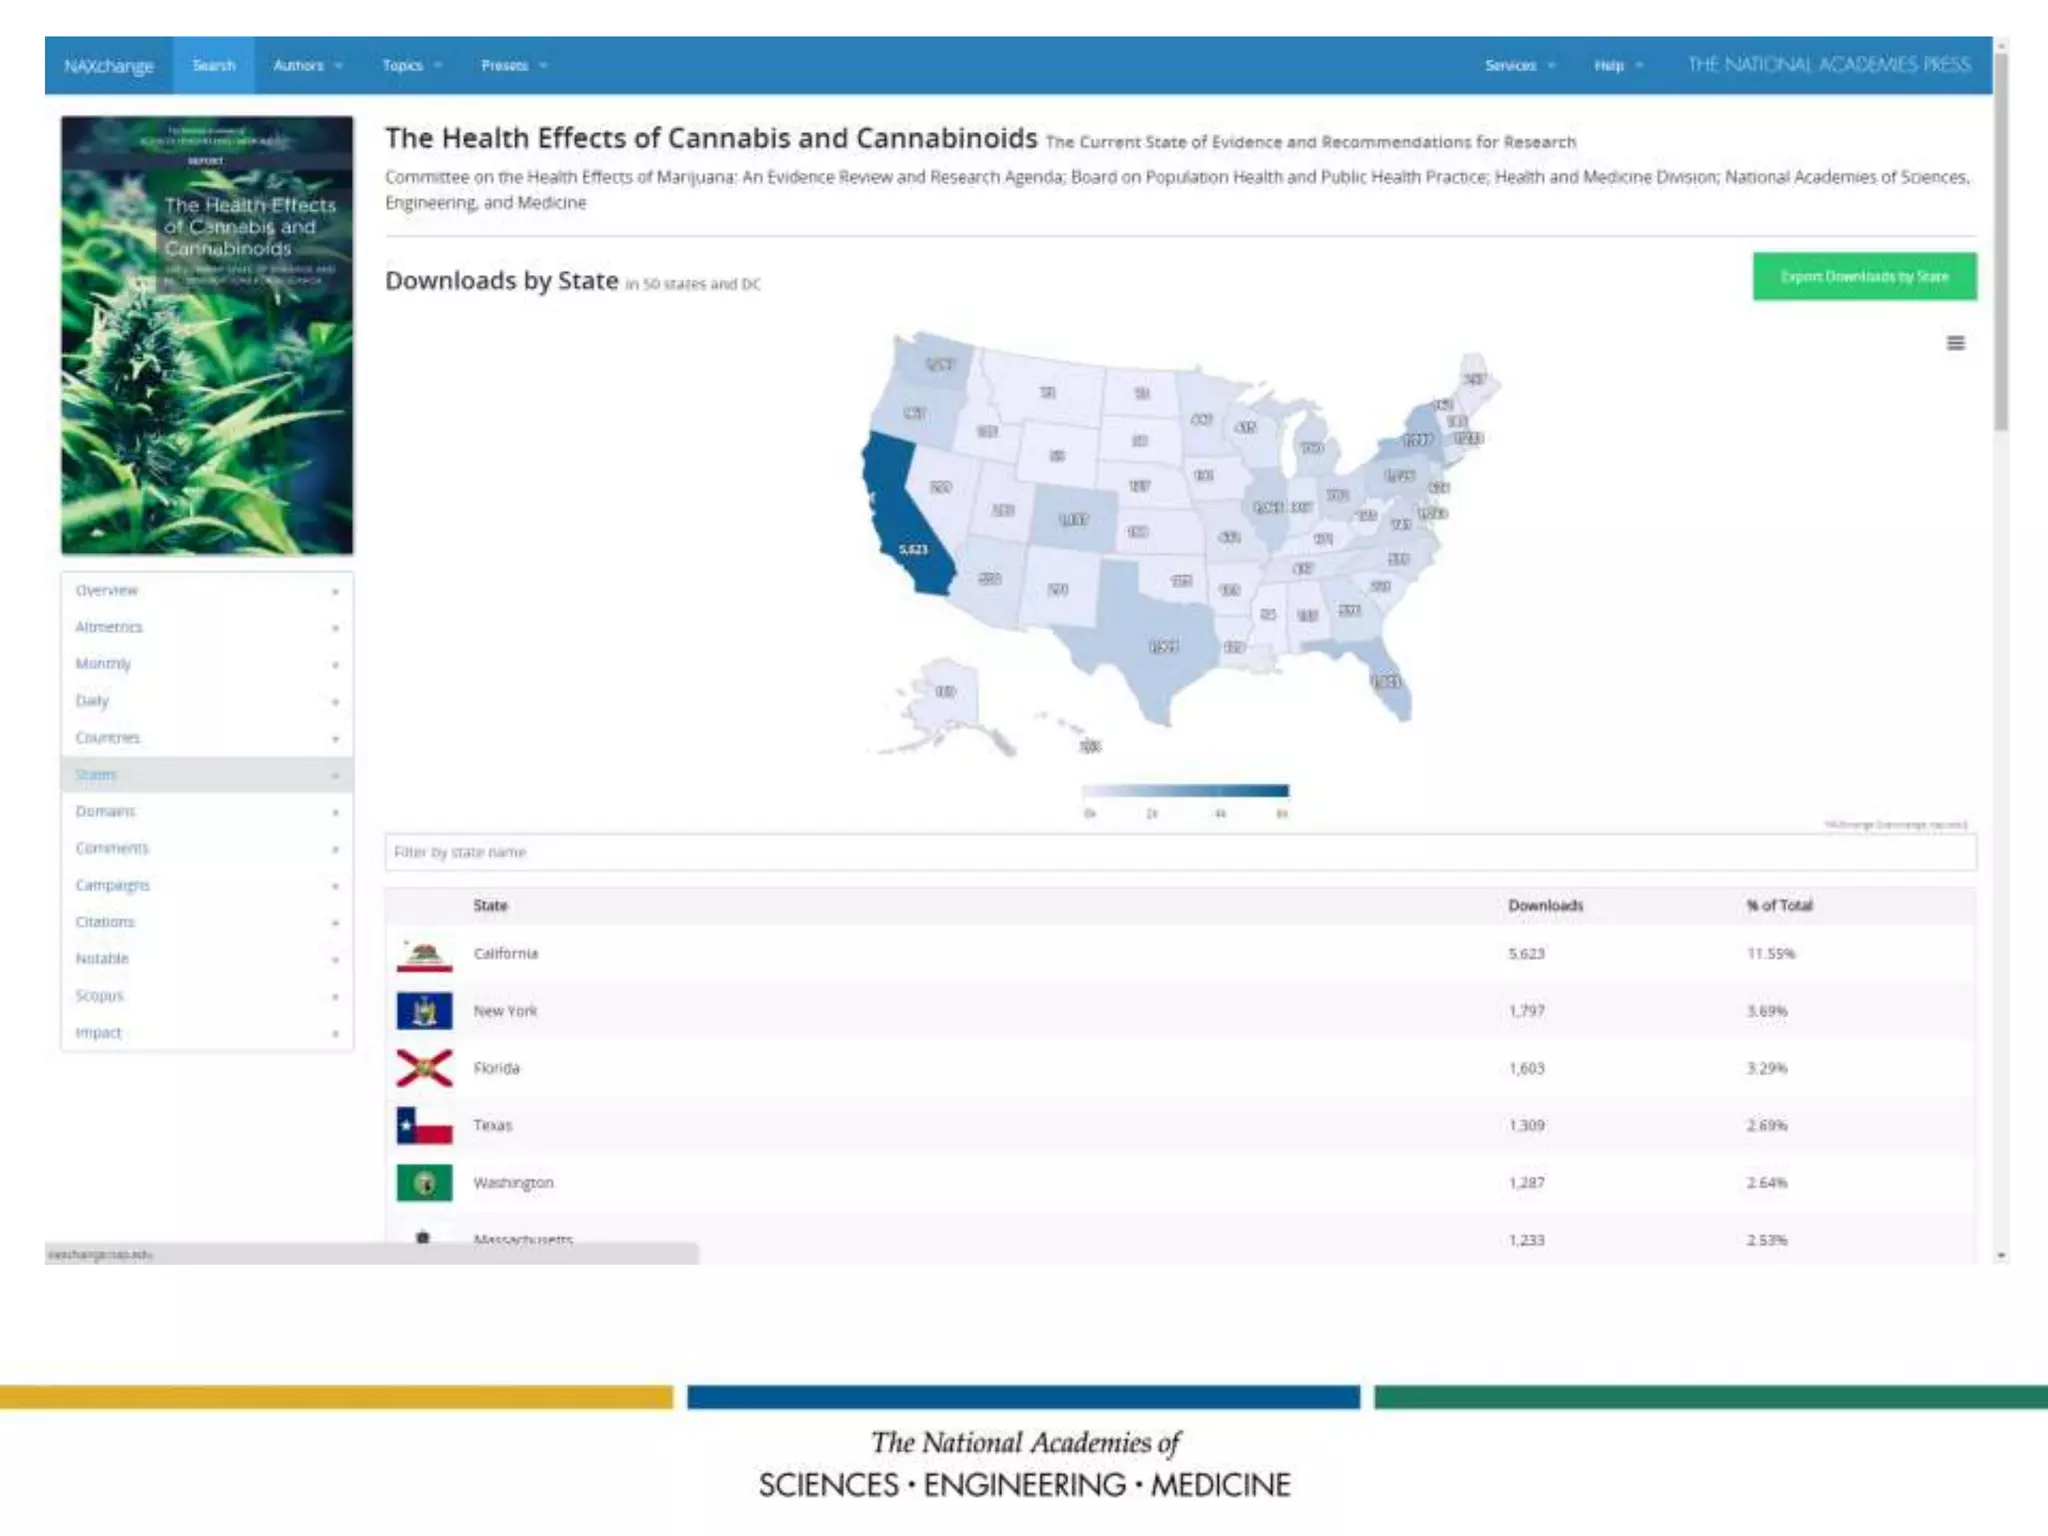Open the Topics dropdown menu
2048x1536 pixels.
pyautogui.click(x=411, y=65)
